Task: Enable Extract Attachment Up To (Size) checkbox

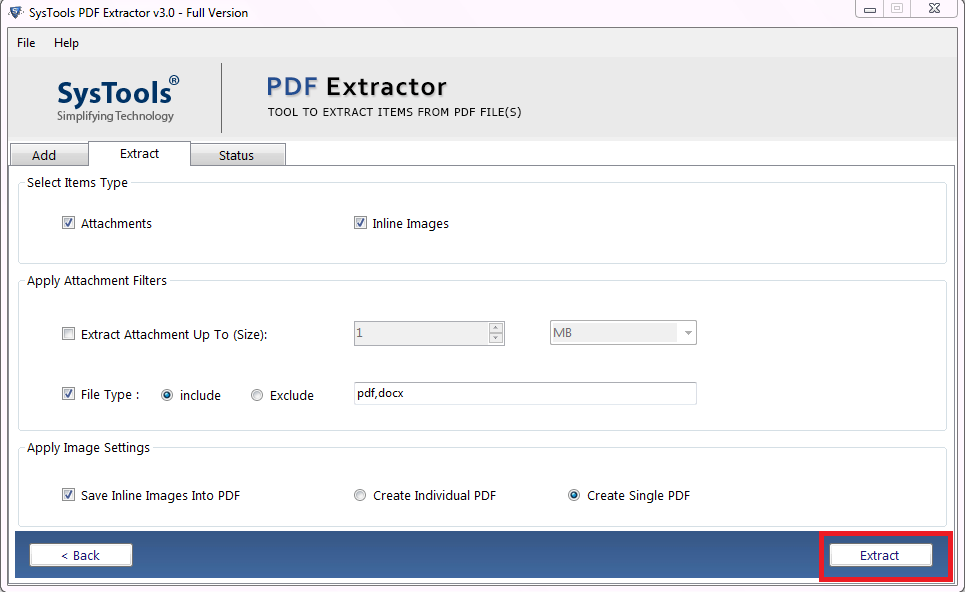Action: tap(68, 334)
